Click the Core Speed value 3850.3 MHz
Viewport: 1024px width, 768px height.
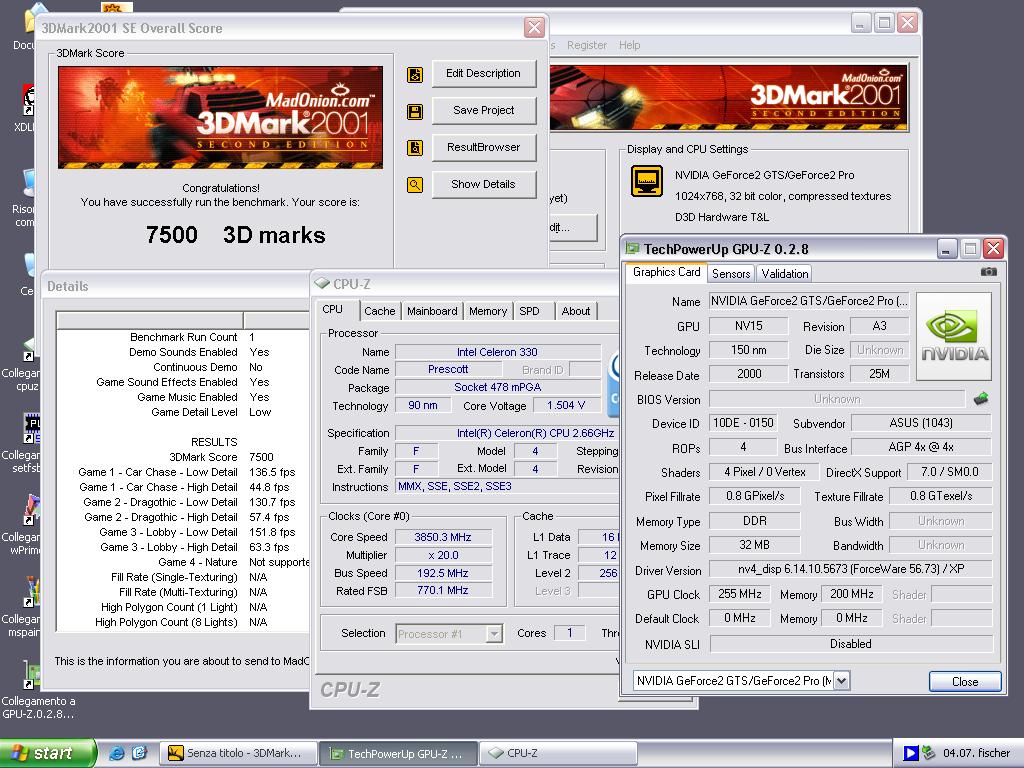pos(442,537)
